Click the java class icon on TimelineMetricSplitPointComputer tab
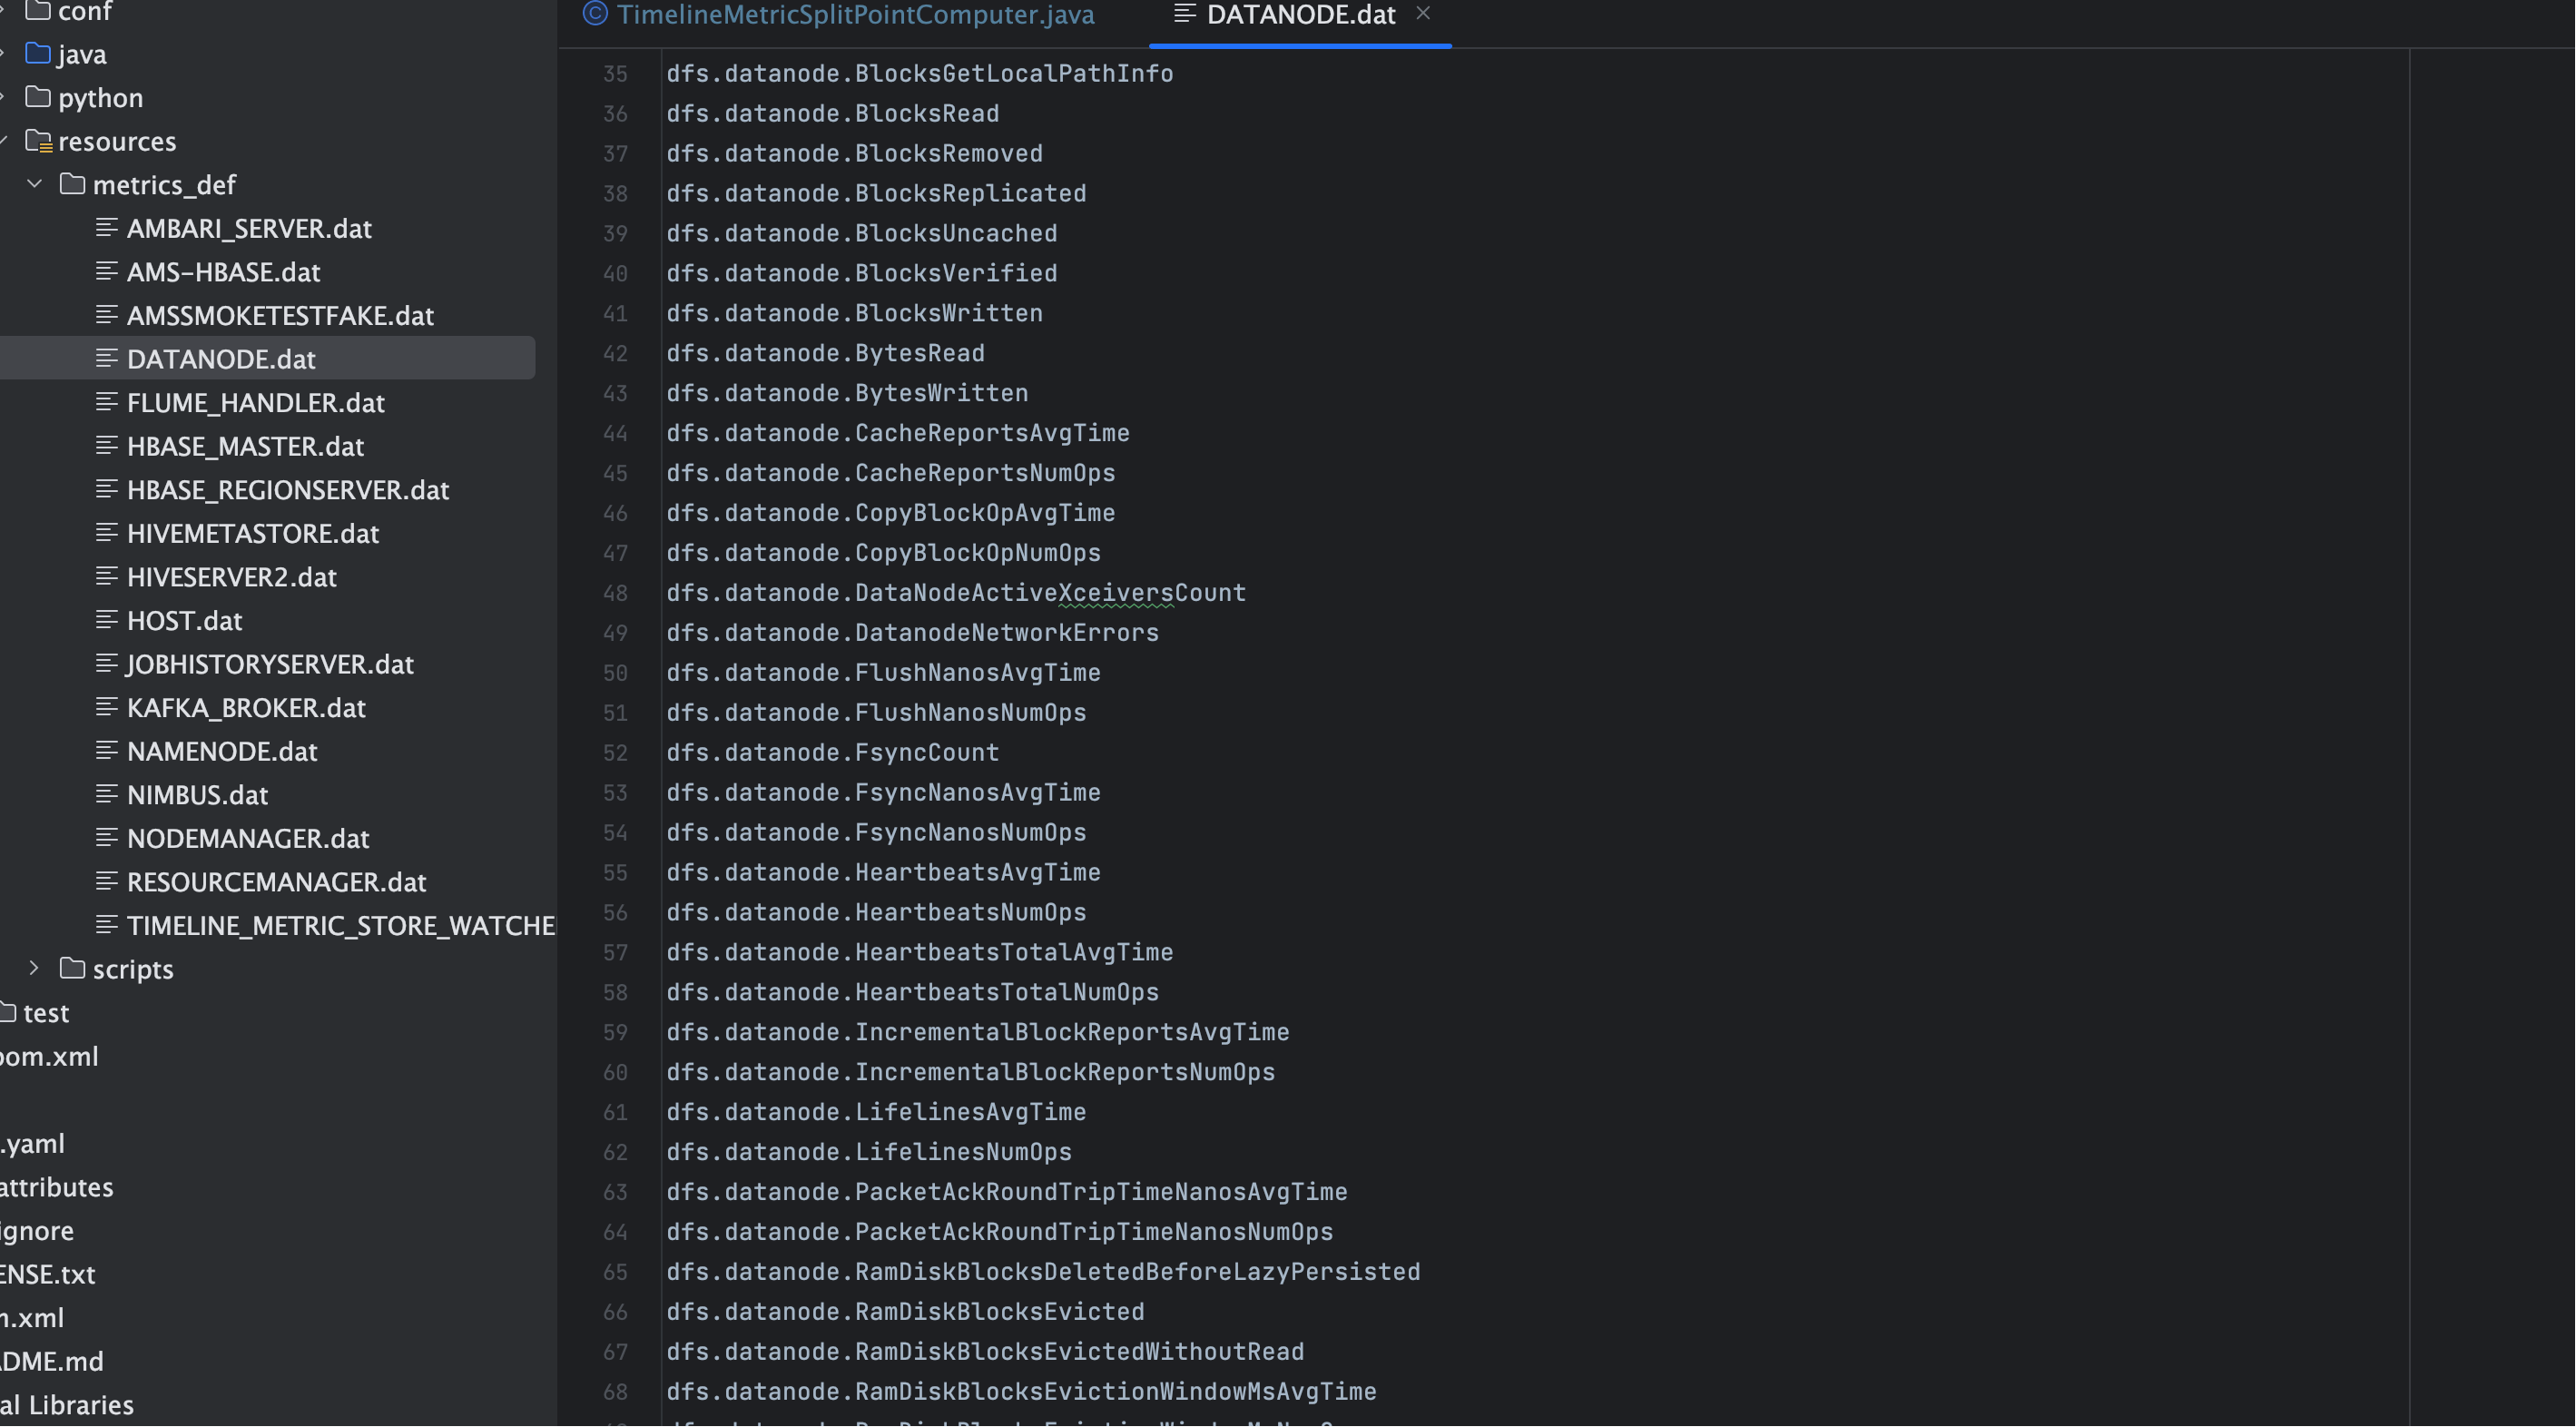 [595, 14]
